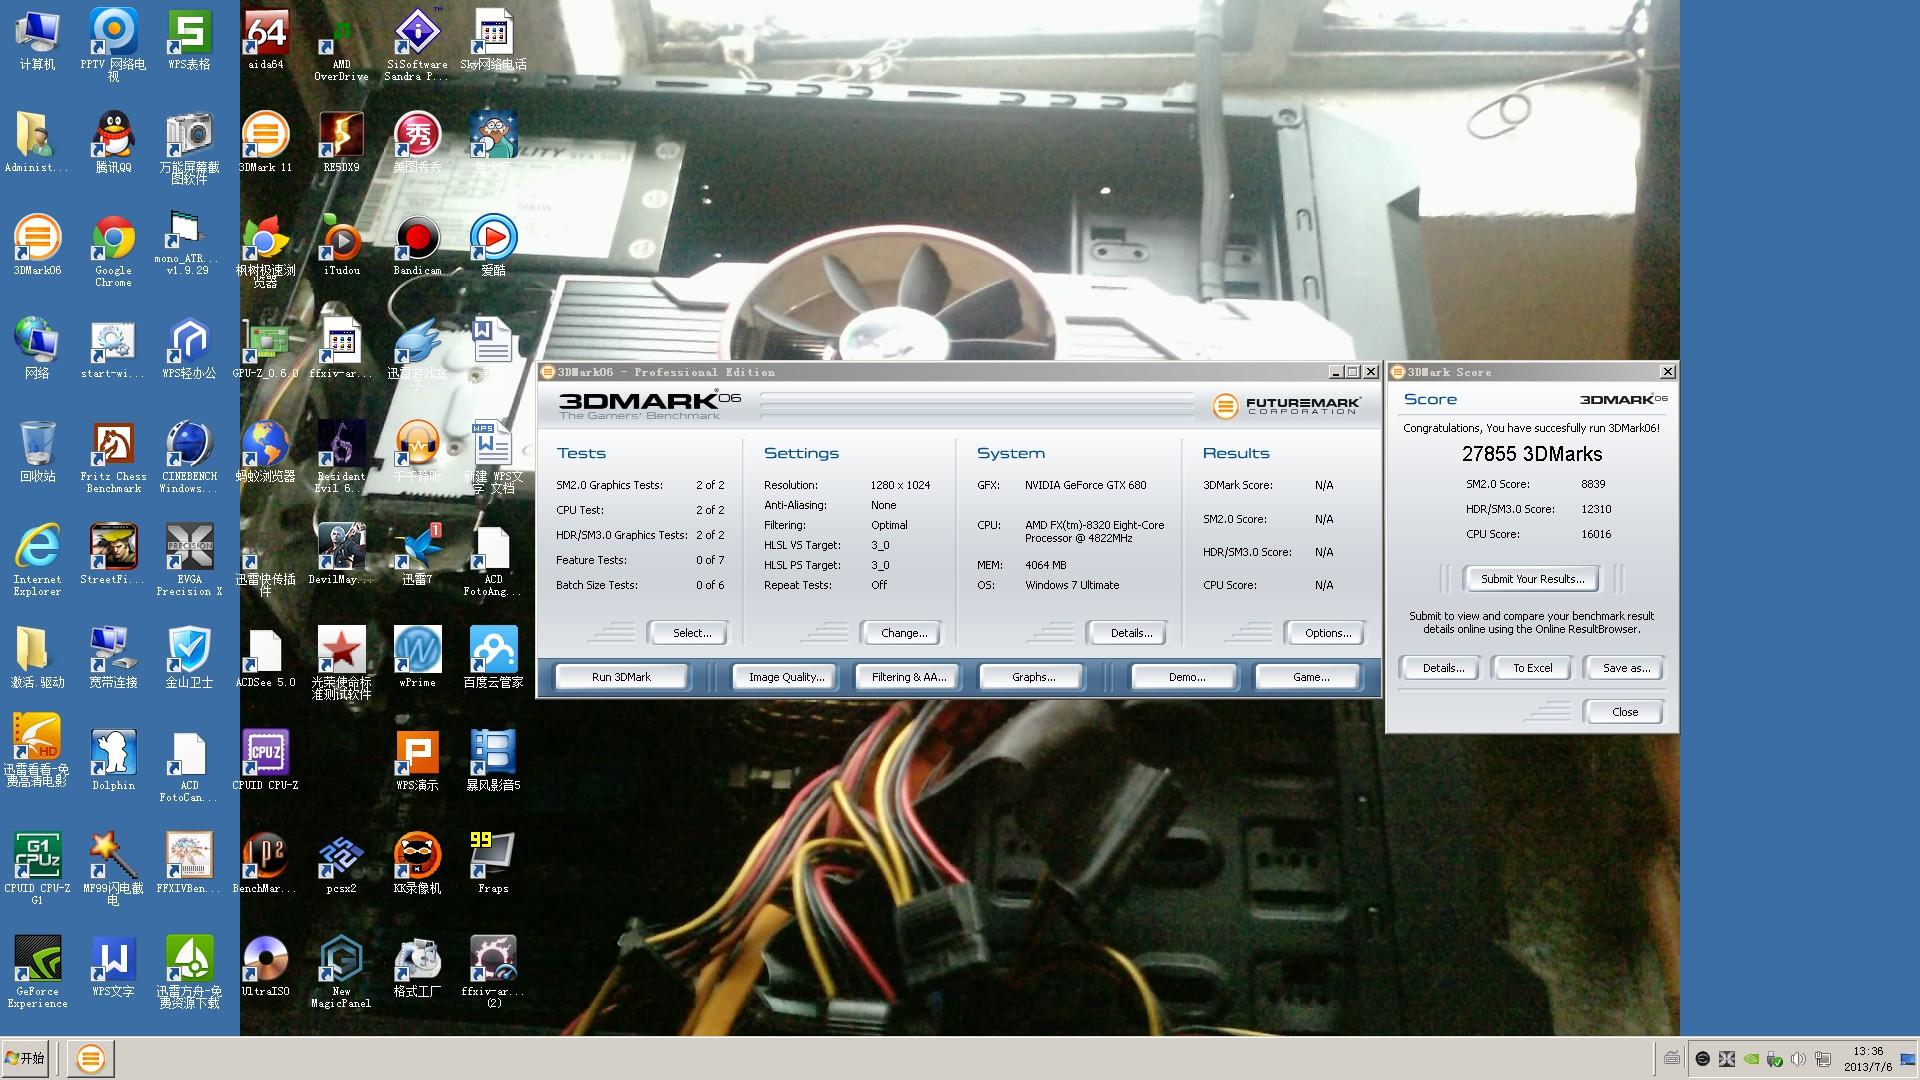1920x1080 pixels.
Task: Click NVIDIA tray icon
Action: click(x=1751, y=1059)
